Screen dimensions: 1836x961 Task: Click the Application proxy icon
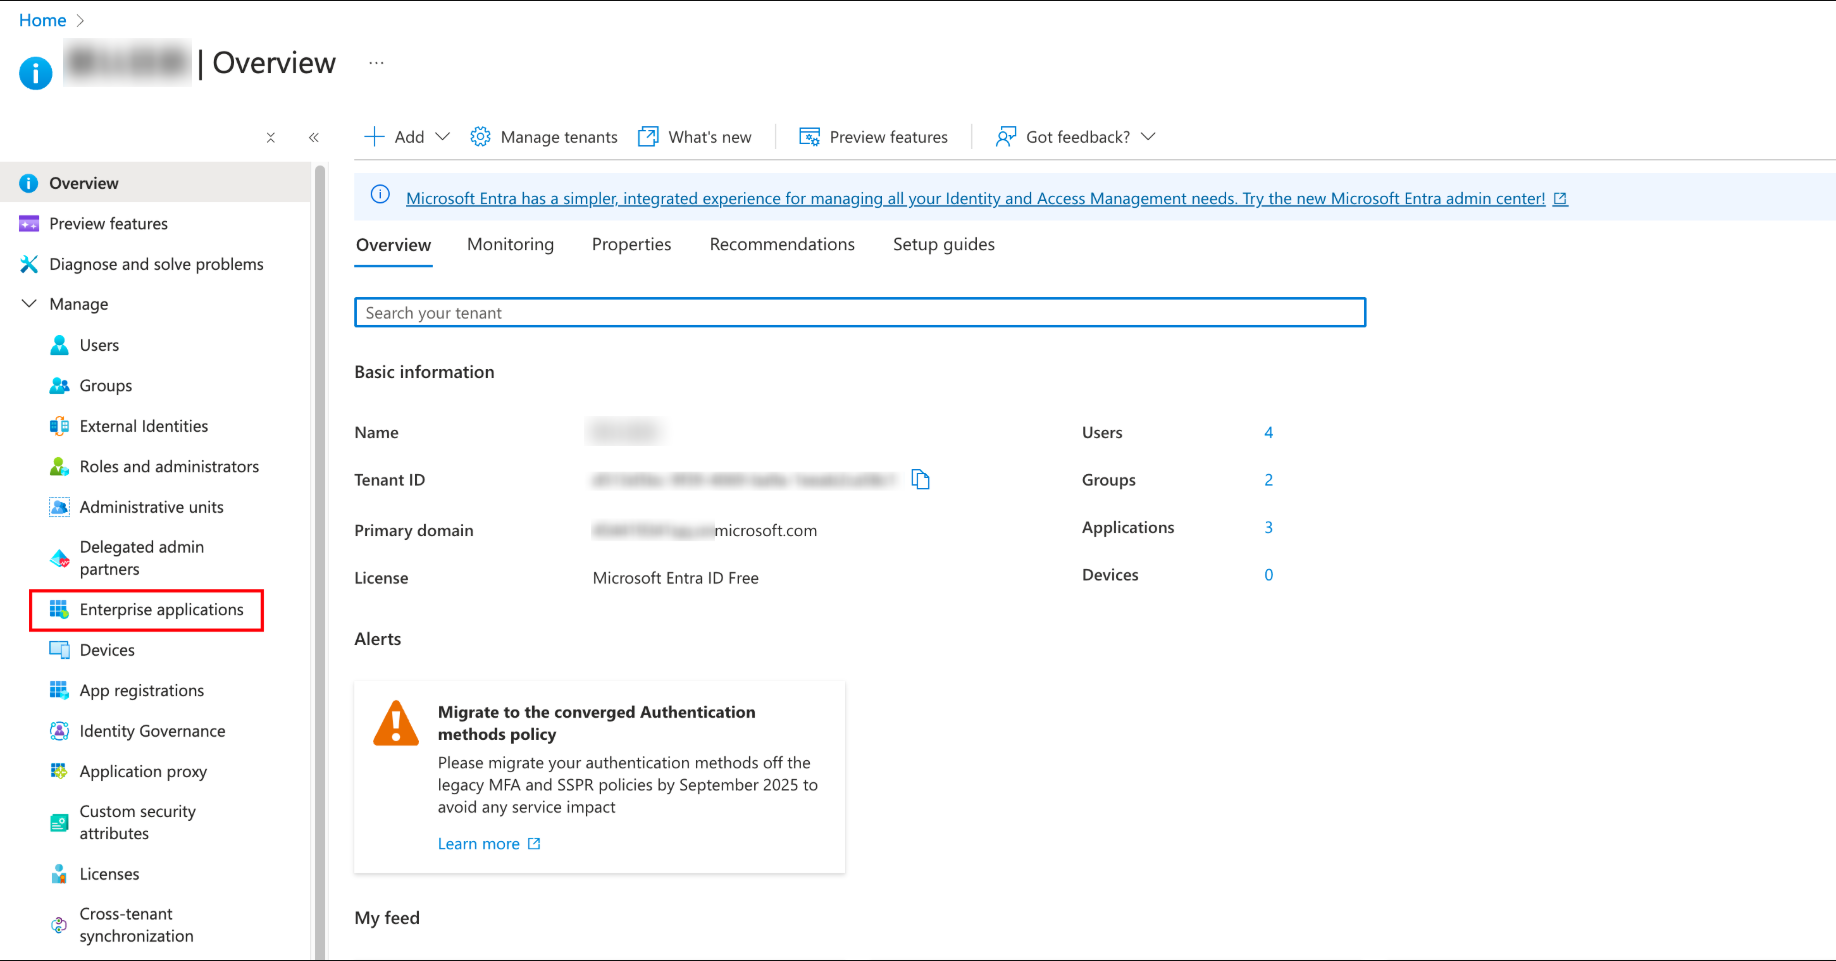[59, 772]
